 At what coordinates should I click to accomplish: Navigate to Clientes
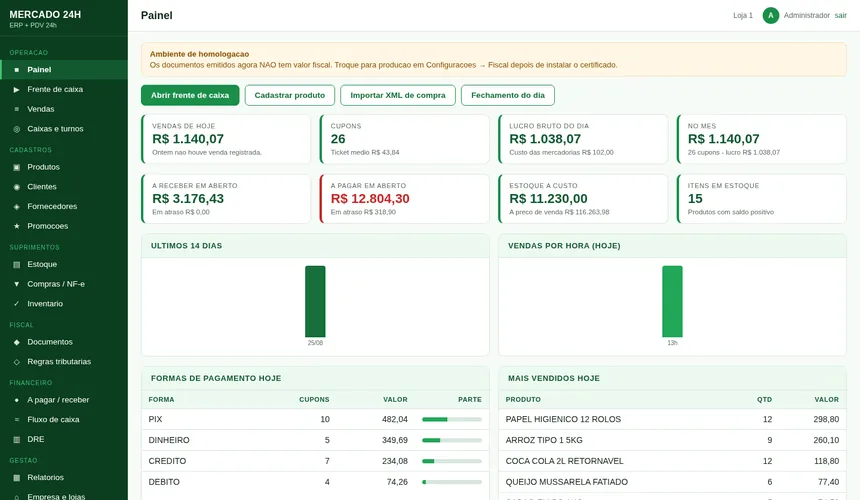[64, 187]
